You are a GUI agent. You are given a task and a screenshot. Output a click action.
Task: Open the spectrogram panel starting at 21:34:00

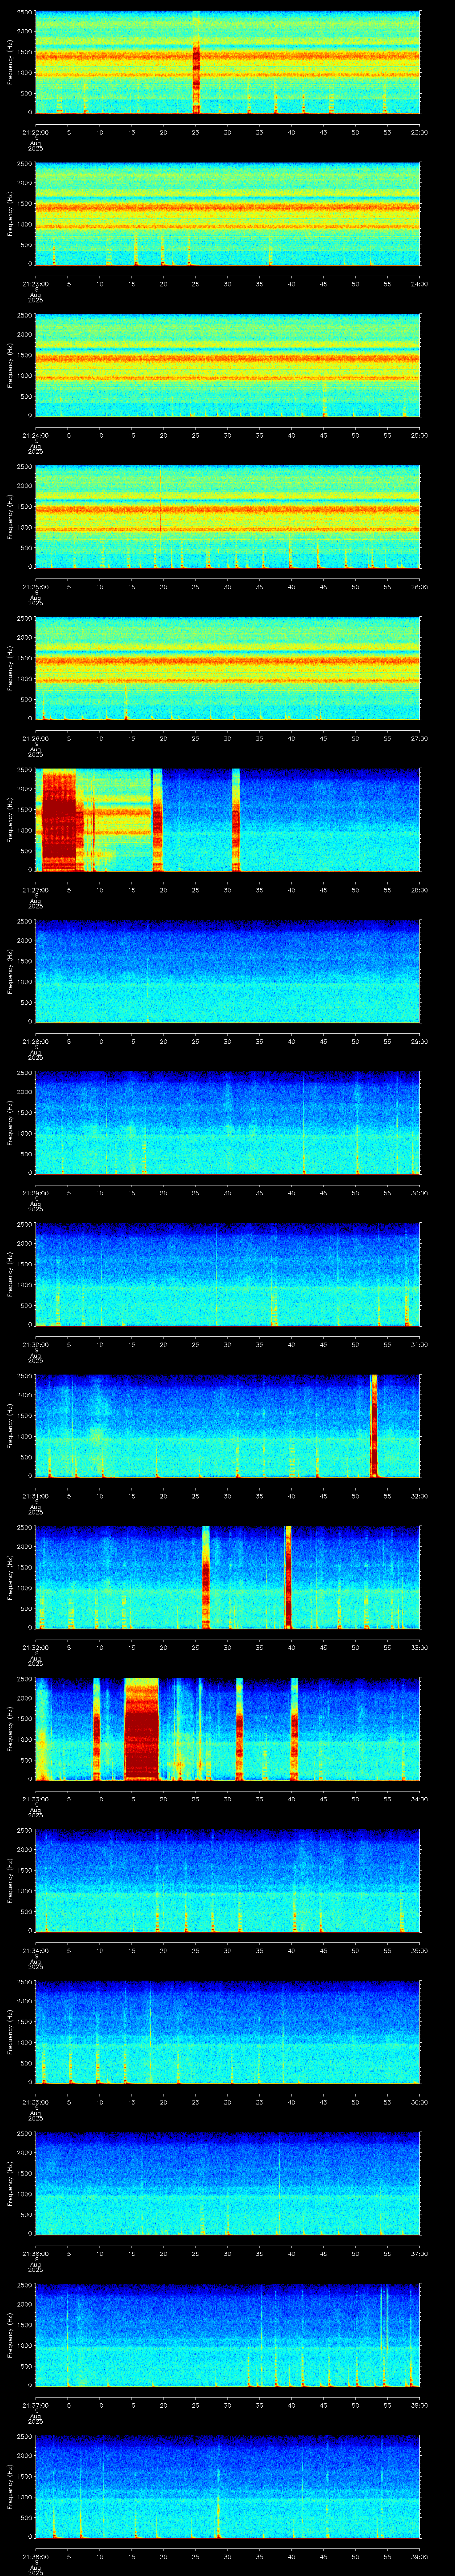tap(227, 1880)
